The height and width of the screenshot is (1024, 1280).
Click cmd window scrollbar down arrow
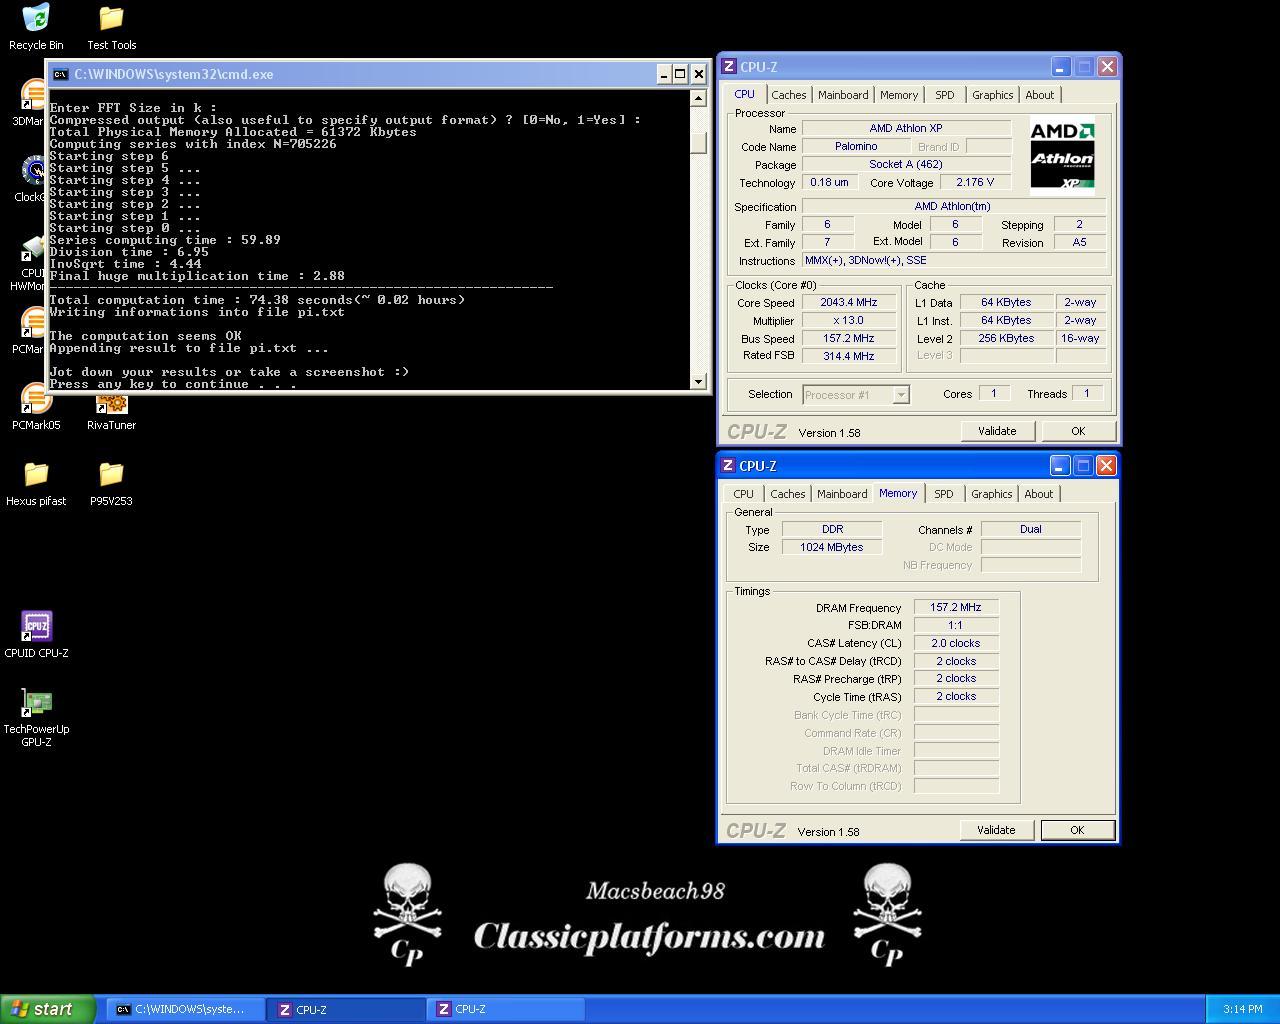coord(698,381)
